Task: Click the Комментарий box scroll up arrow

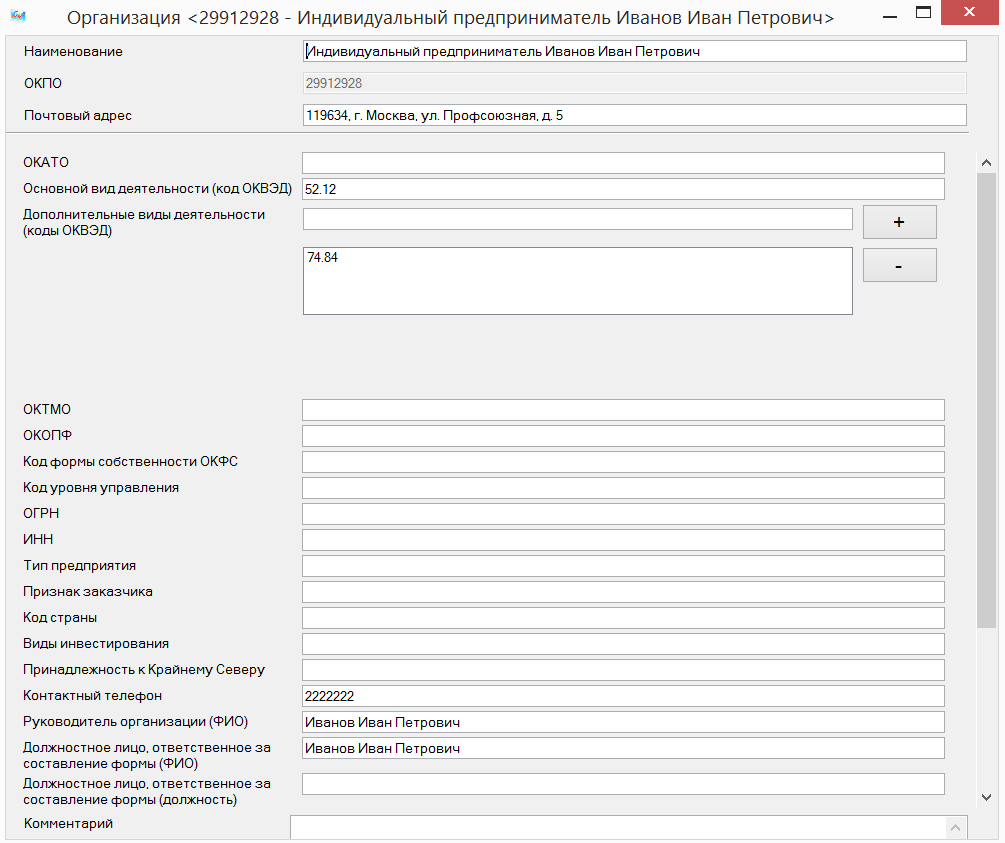Action: click(958, 828)
